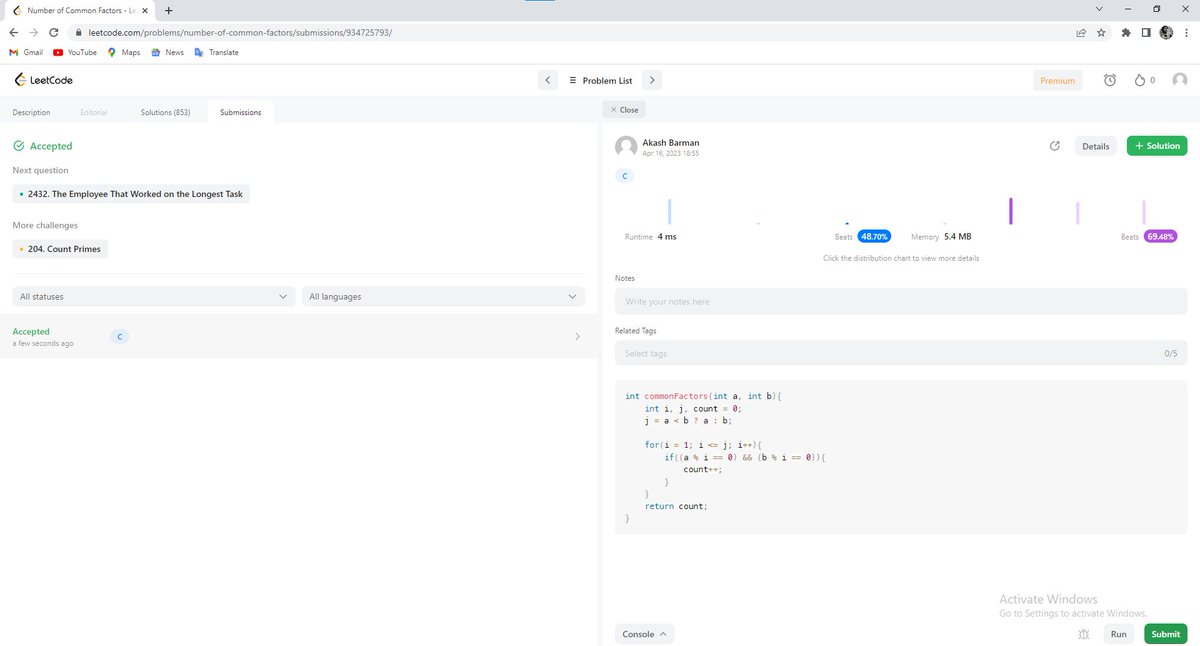1200x646 pixels.
Task: Expand the Console panel
Action: coord(644,634)
